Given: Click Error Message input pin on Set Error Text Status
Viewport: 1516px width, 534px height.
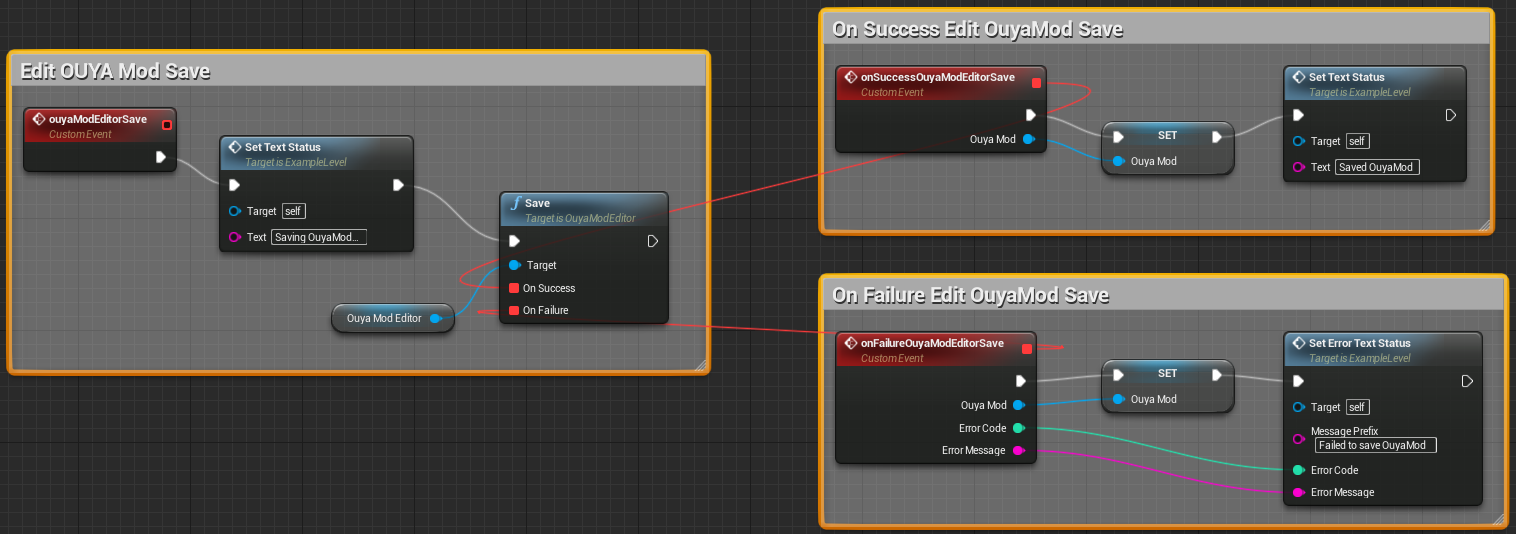Looking at the screenshot, I should click(1299, 492).
